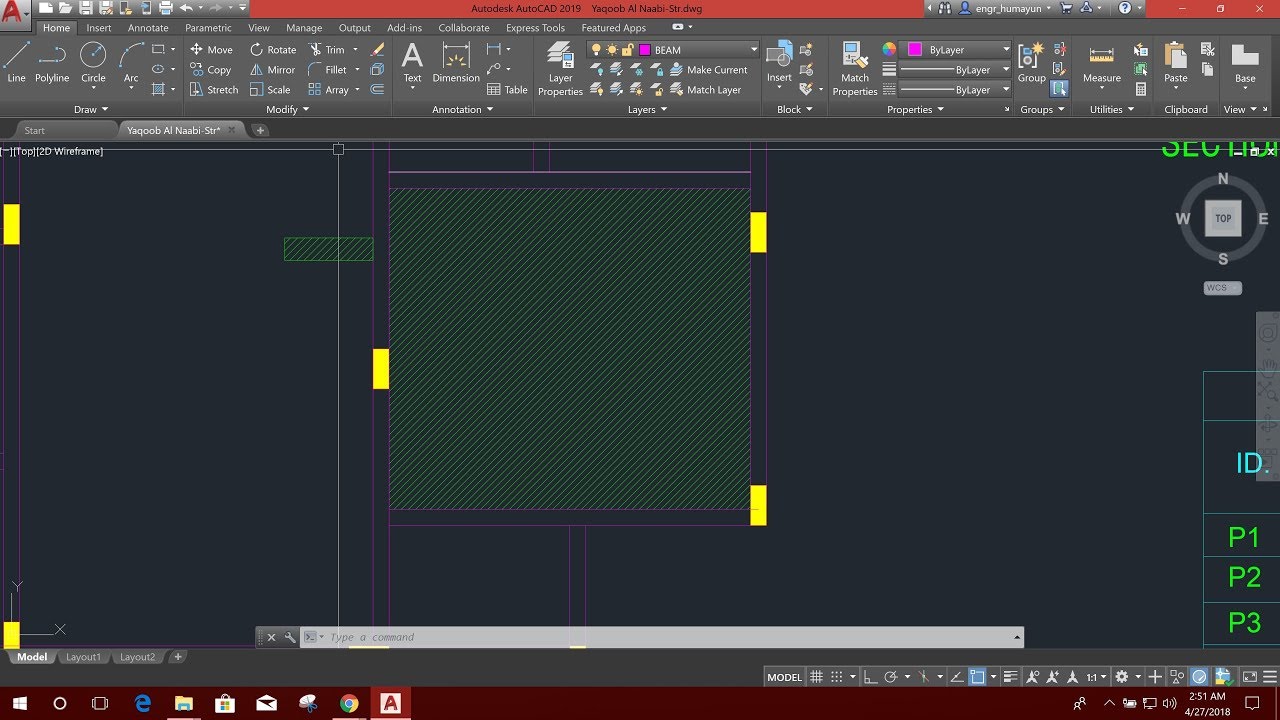Click the Match Properties tool

[x=855, y=69]
